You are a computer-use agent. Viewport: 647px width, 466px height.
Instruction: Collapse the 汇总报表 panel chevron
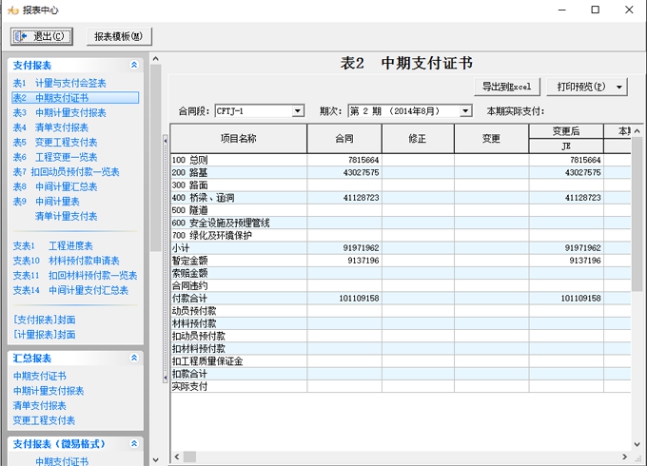click(134, 358)
